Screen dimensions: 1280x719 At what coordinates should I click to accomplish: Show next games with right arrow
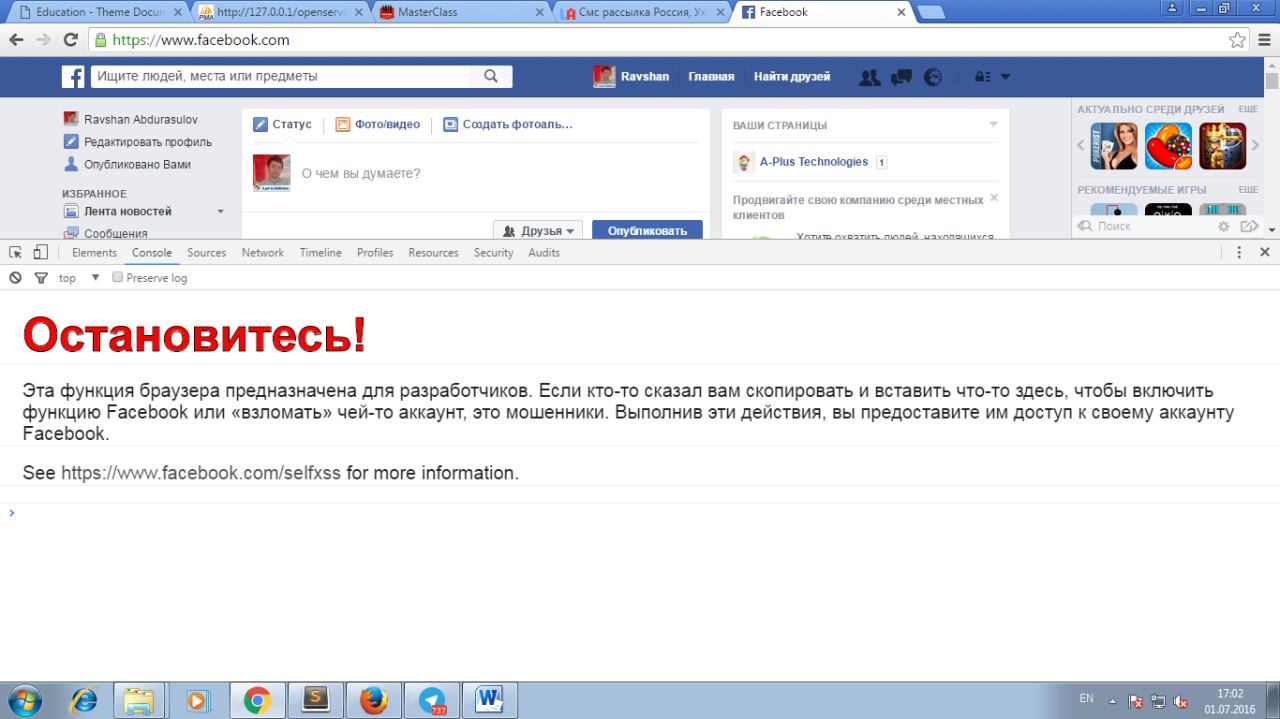[x=1255, y=146]
